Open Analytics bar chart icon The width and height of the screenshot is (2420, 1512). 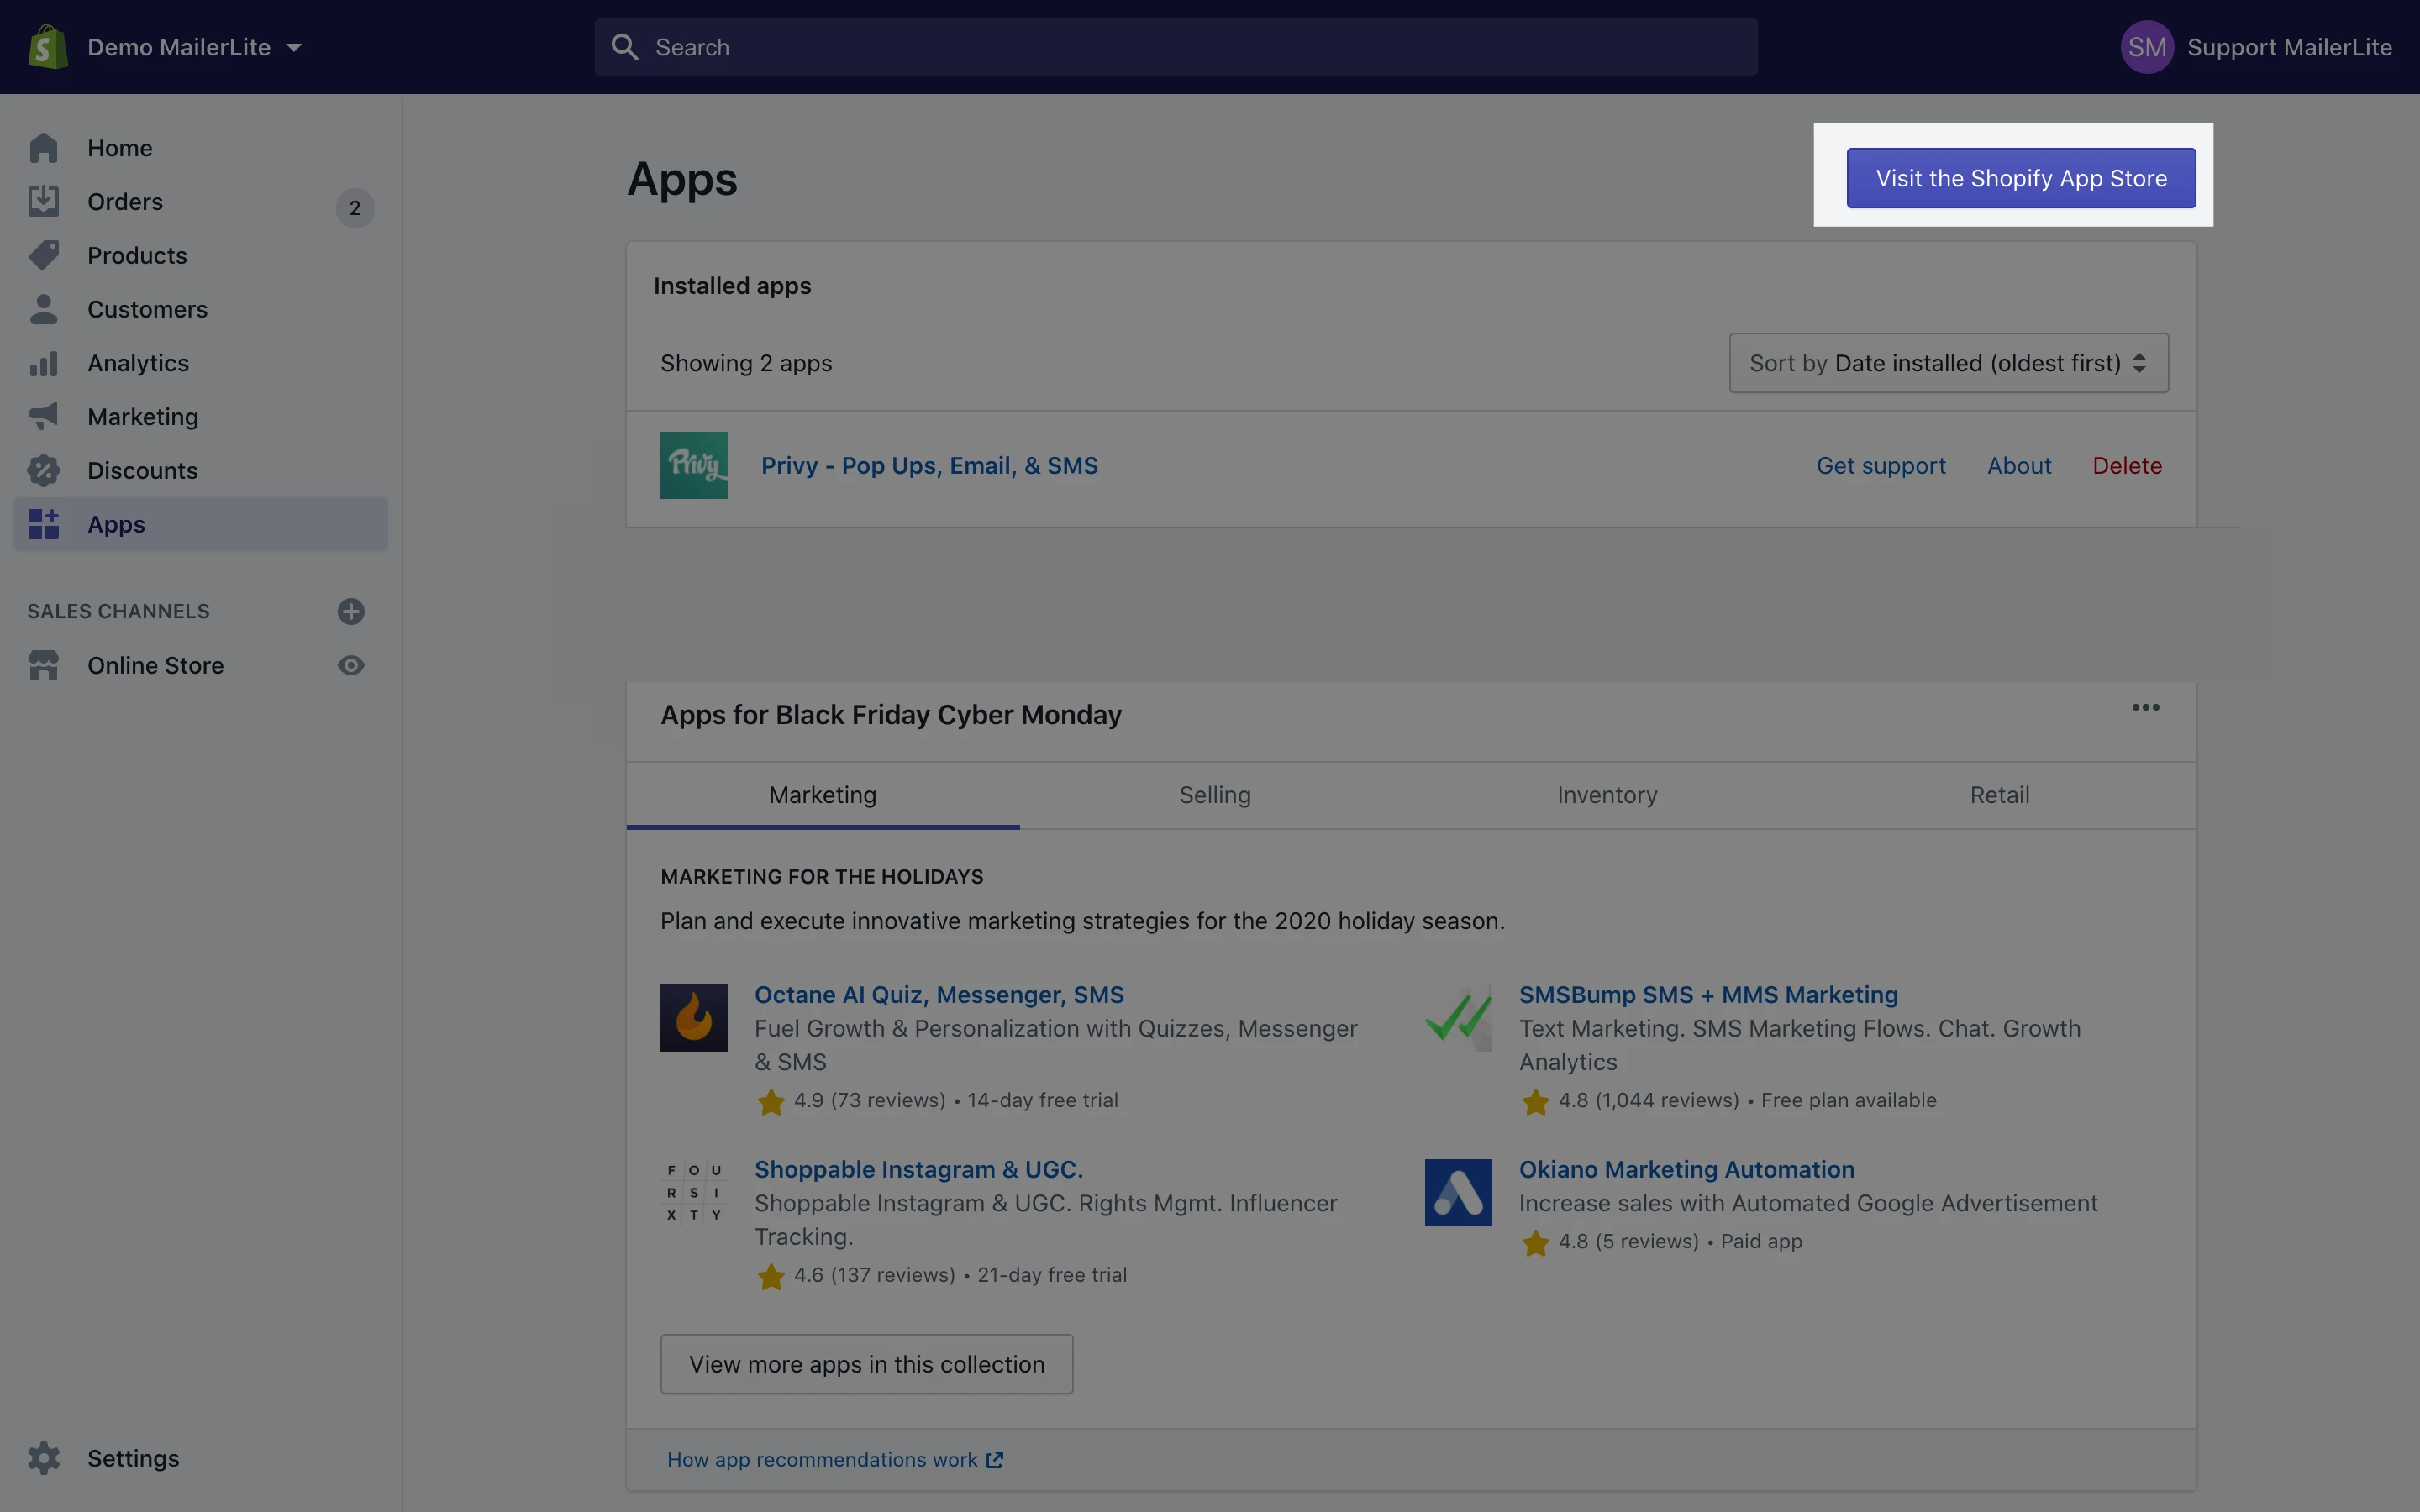(x=43, y=363)
